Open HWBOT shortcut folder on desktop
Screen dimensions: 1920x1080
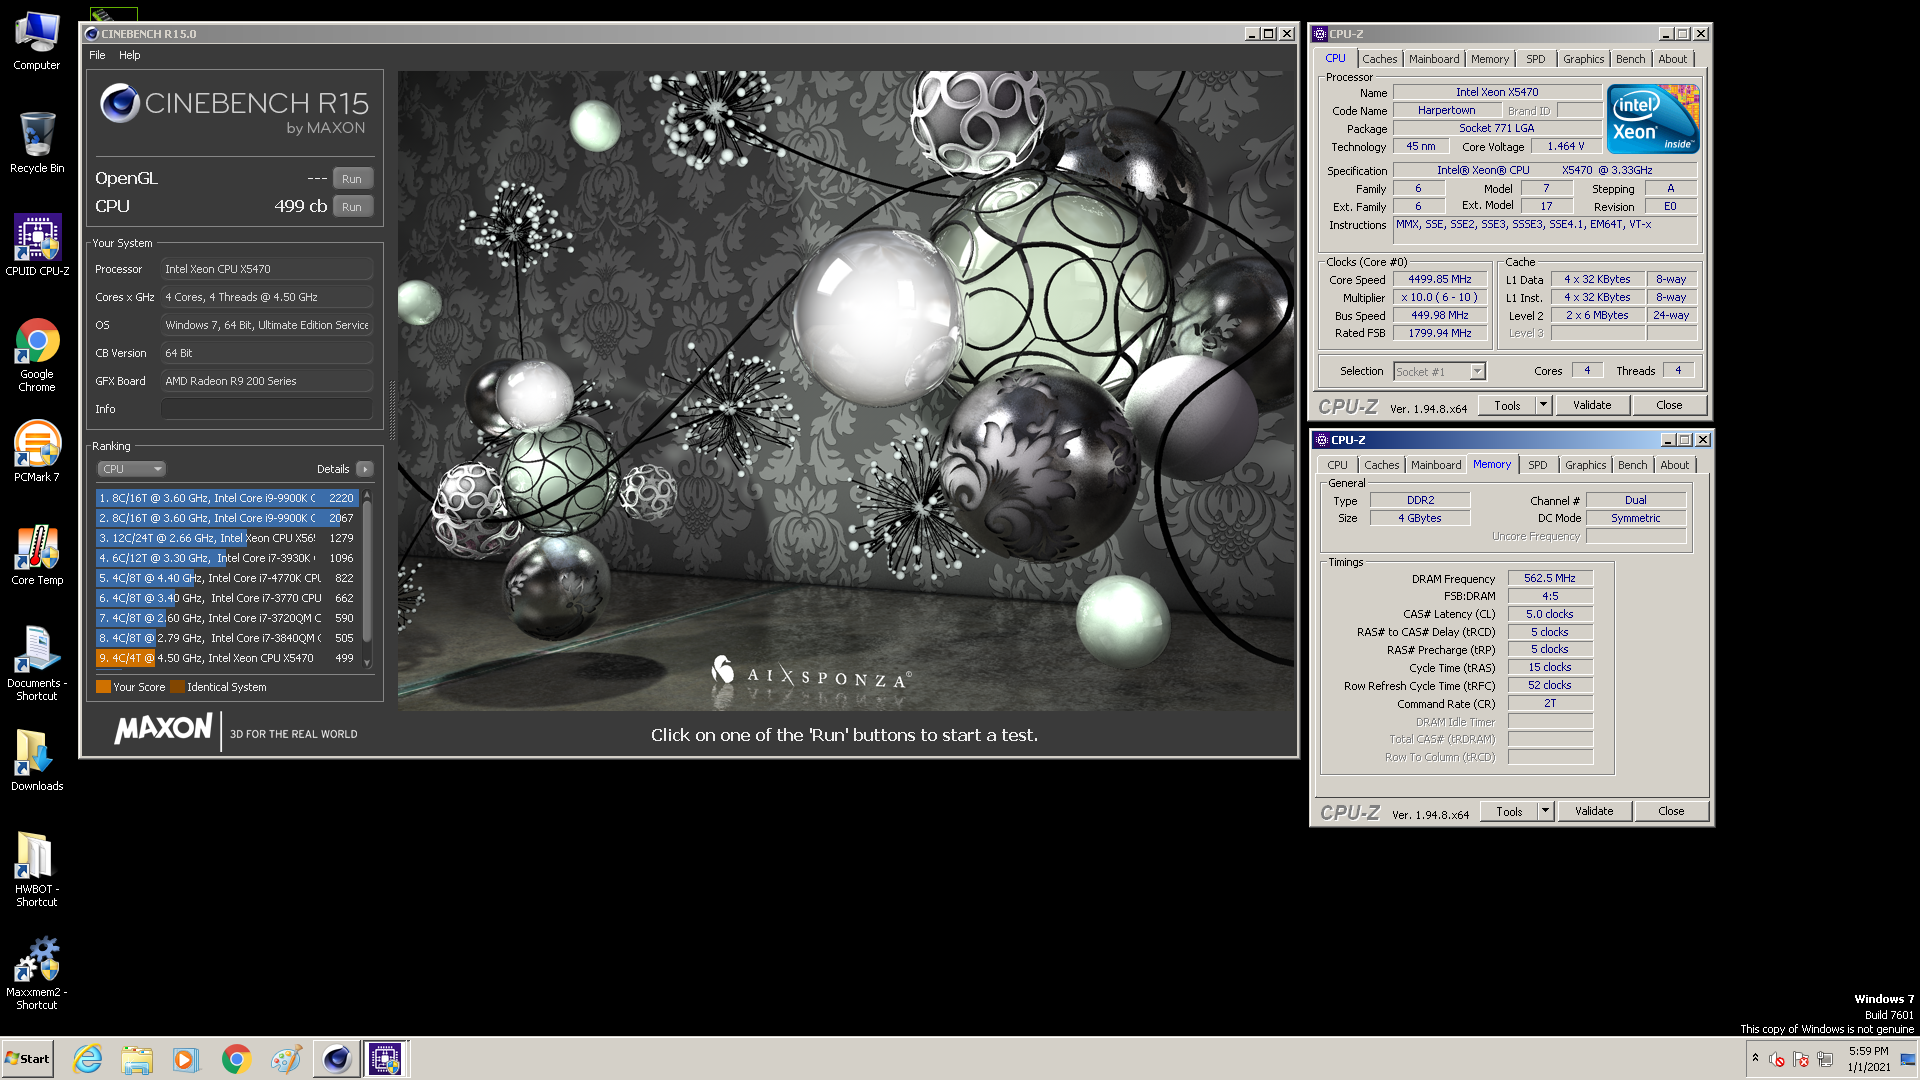coord(37,870)
